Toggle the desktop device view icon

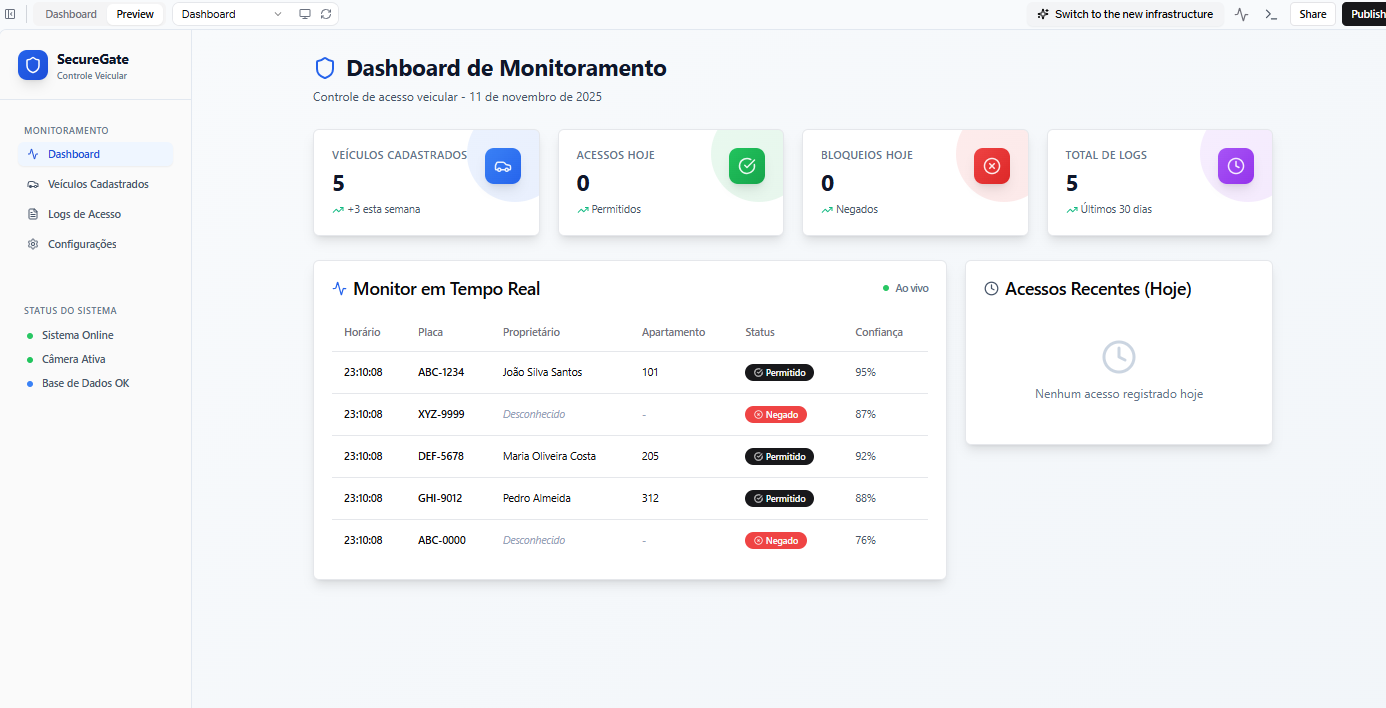pos(305,14)
